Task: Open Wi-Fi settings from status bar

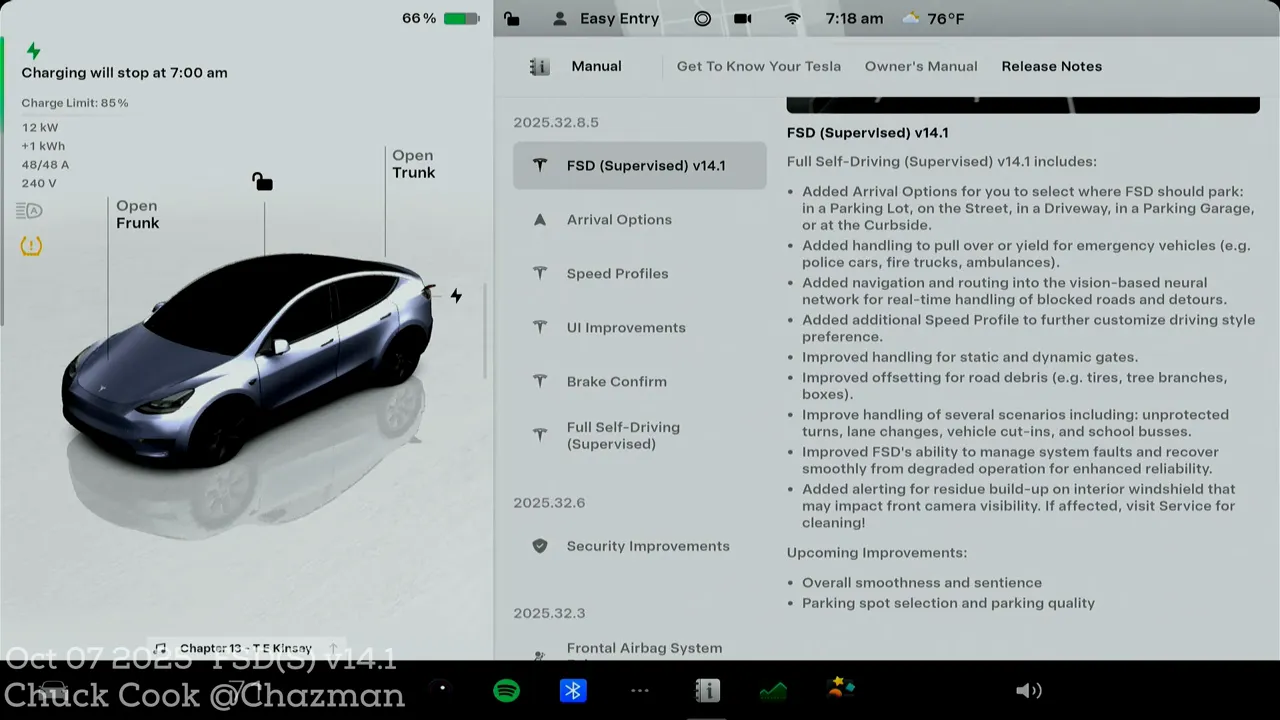Action: [x=792, y=19]
